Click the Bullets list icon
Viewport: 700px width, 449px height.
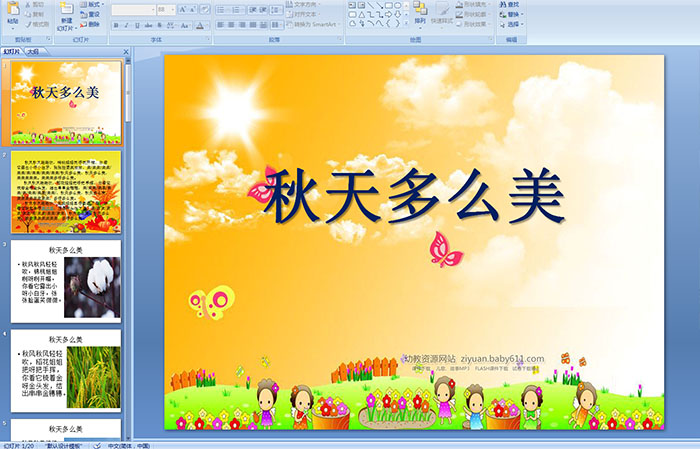[222, 10]
